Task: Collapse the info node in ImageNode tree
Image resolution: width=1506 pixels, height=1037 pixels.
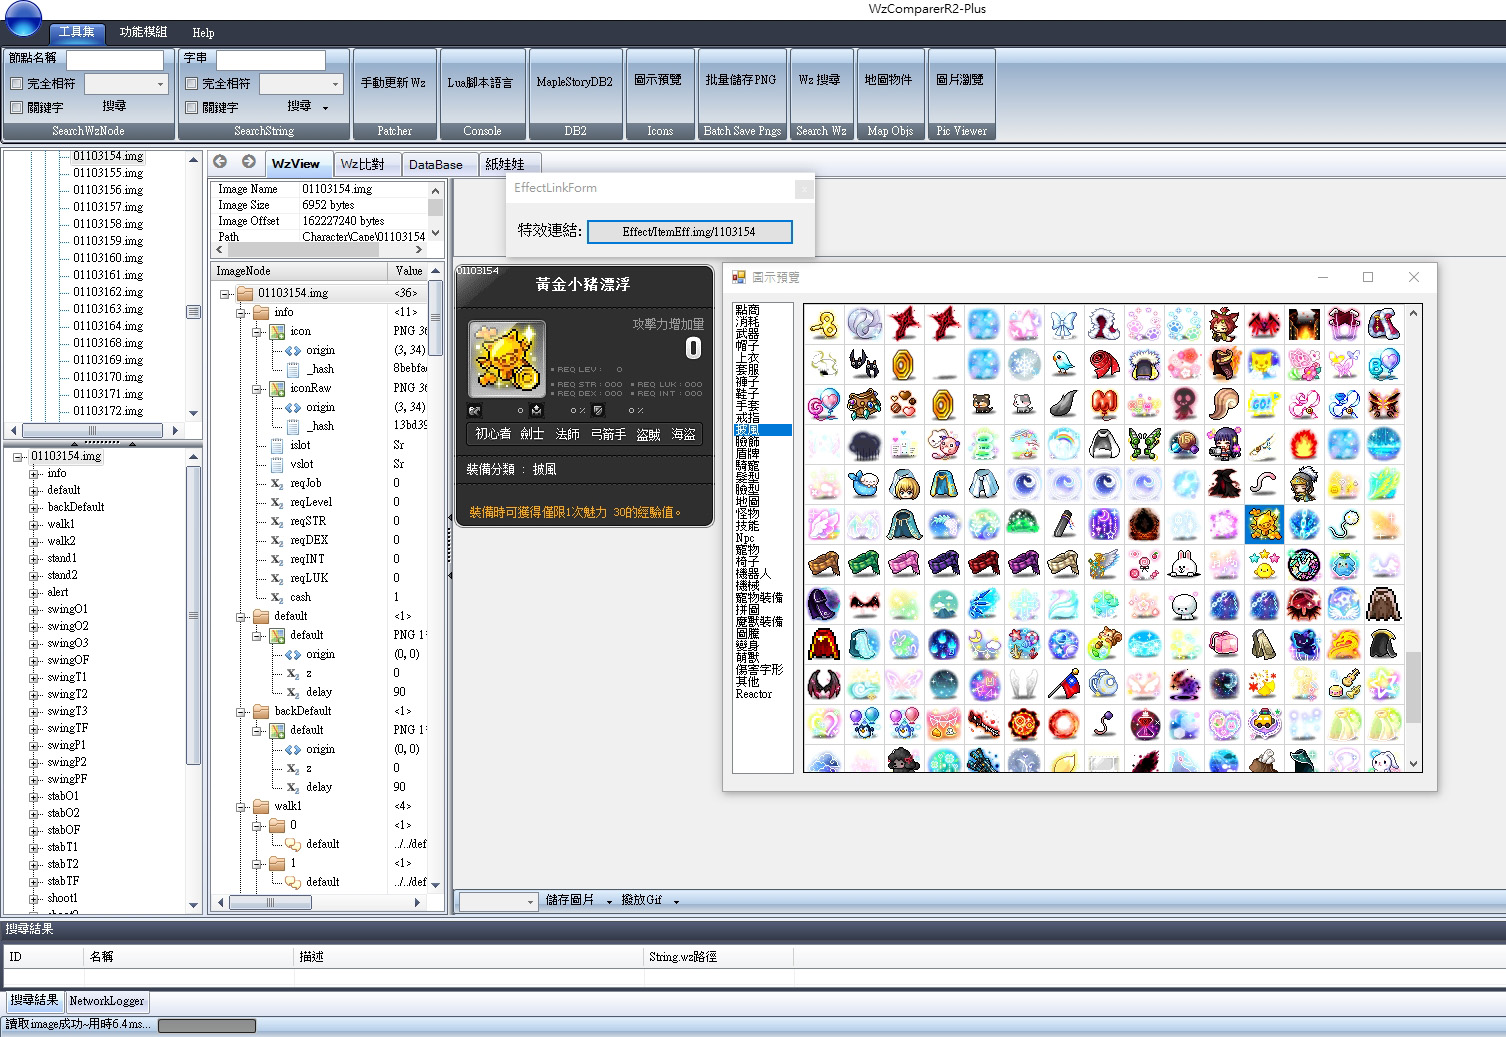Action: tap(241, 313)
